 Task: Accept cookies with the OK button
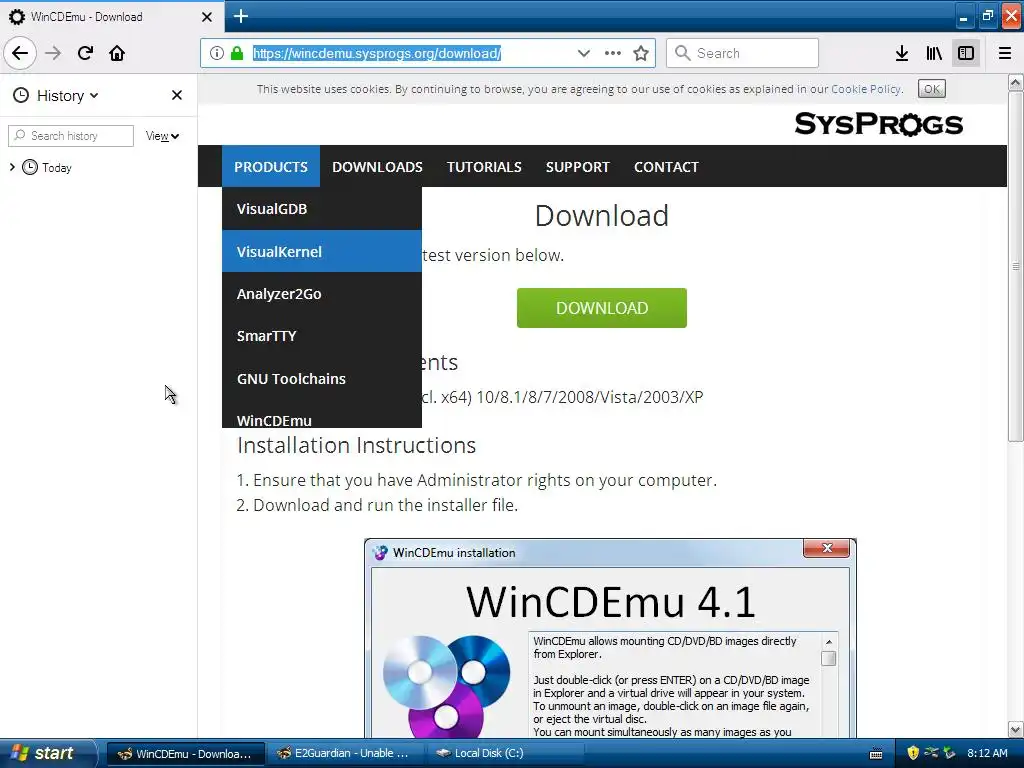tap(931, 89)
